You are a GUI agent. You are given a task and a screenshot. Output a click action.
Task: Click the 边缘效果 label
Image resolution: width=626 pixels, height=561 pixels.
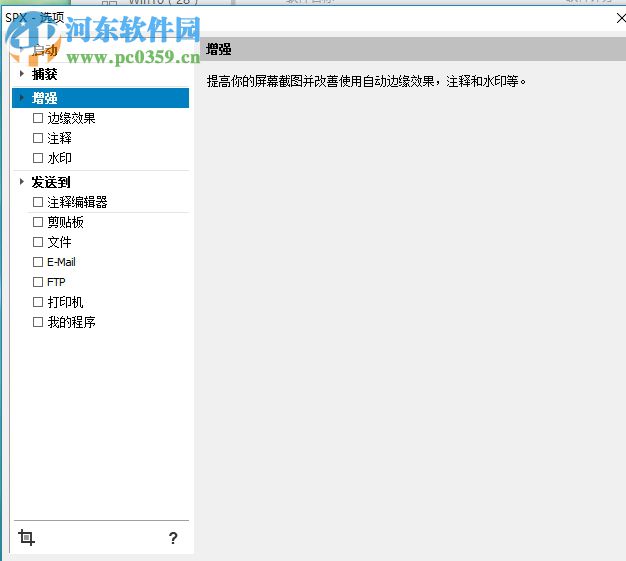pyautogui.click(x=71, y=118)
